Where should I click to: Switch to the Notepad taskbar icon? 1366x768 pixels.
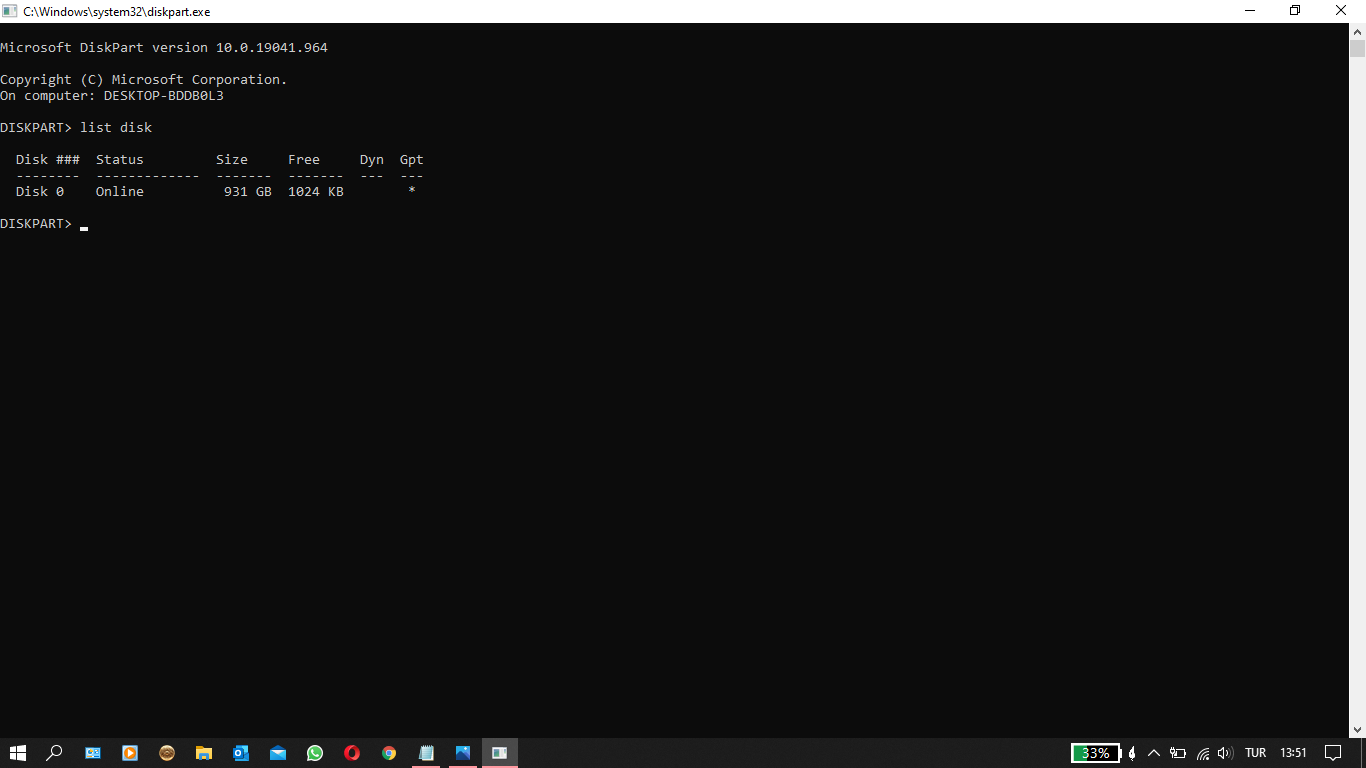426,753
